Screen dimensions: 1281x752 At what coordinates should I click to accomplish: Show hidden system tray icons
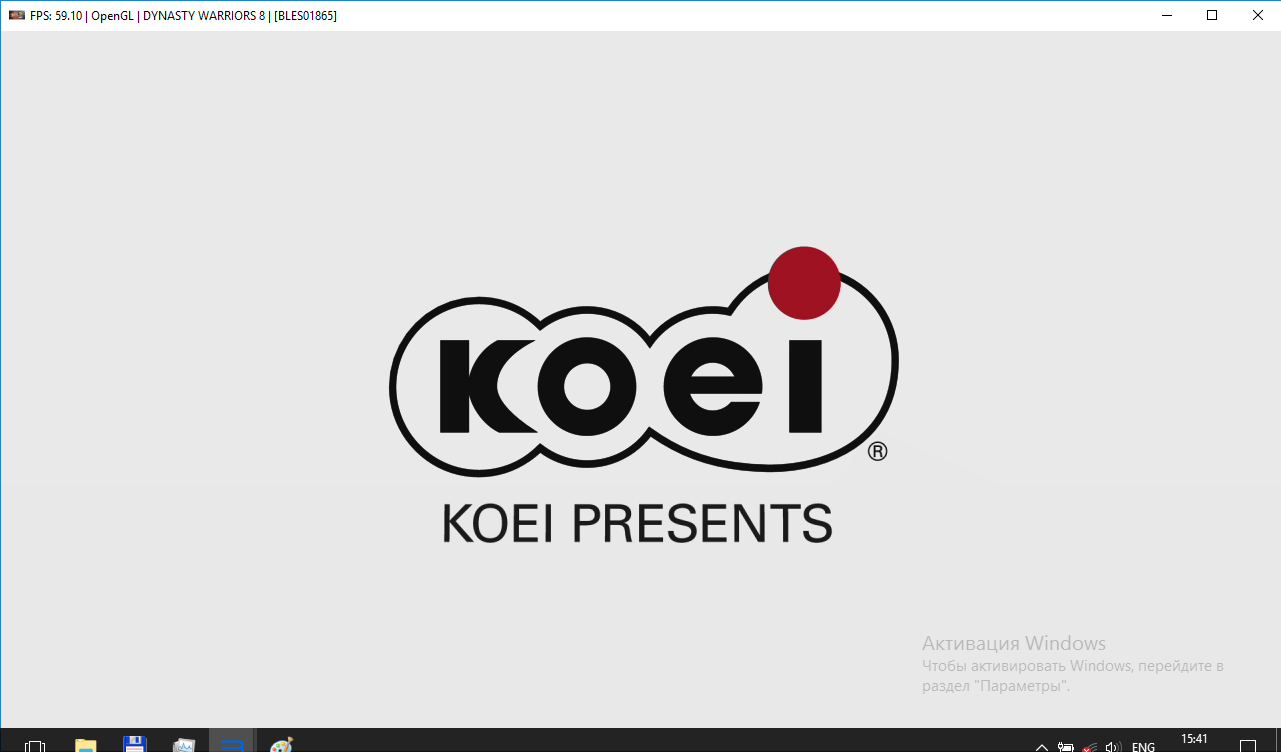1042,746
